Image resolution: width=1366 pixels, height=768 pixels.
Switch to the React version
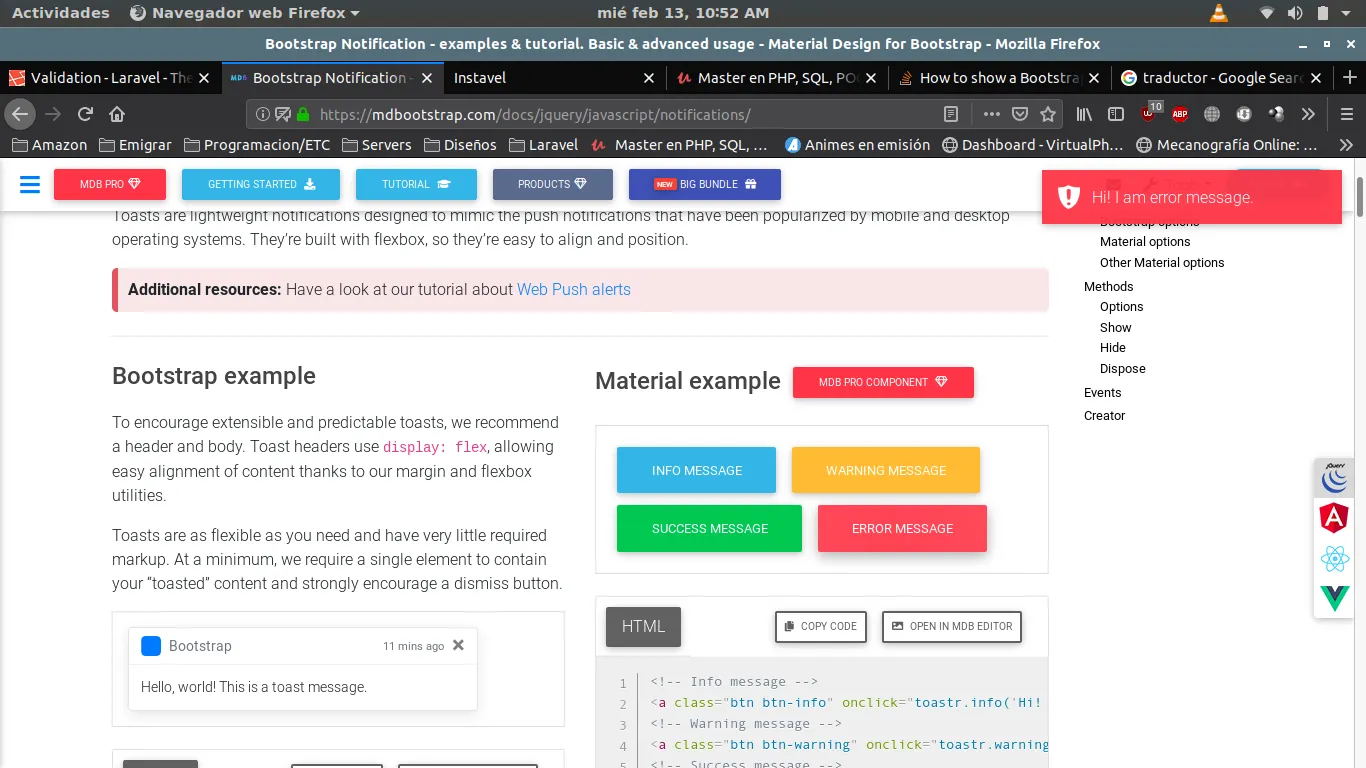tap(1334, 558)
